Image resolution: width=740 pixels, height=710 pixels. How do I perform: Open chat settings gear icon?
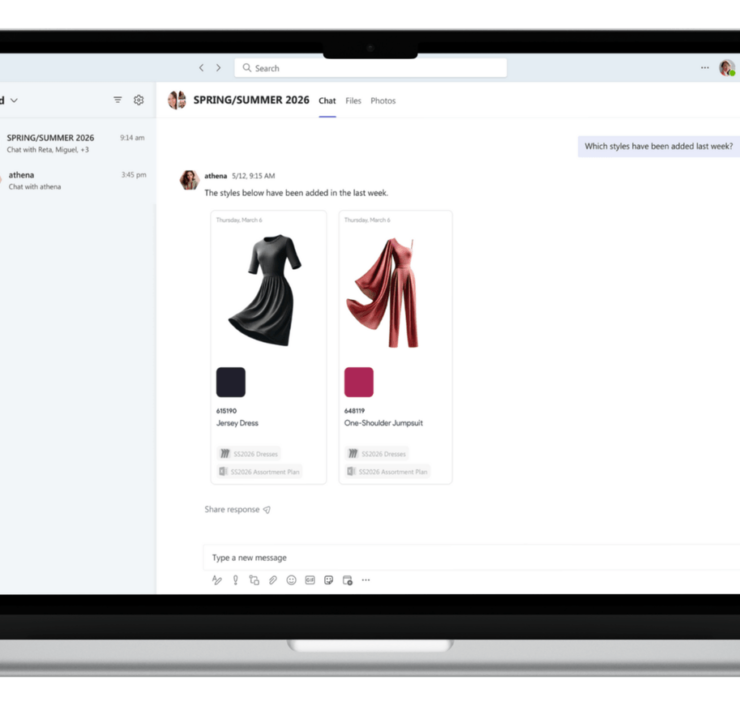click(139, 100)
